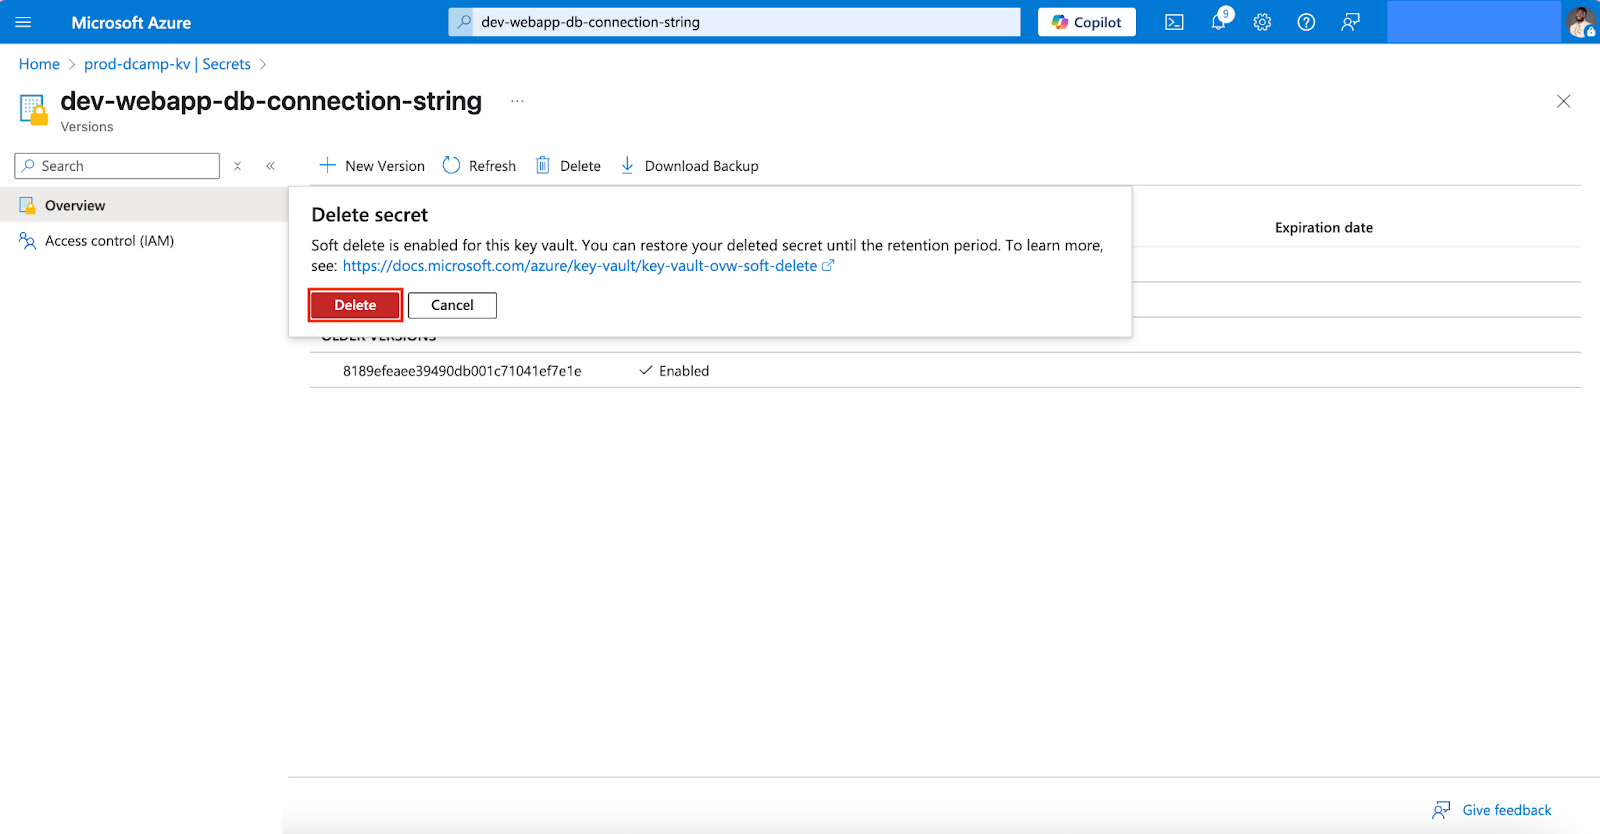This screenshot has width=1600, height=834.
Task: Cancel the delete secret dialog
Action: click(452, 305)
